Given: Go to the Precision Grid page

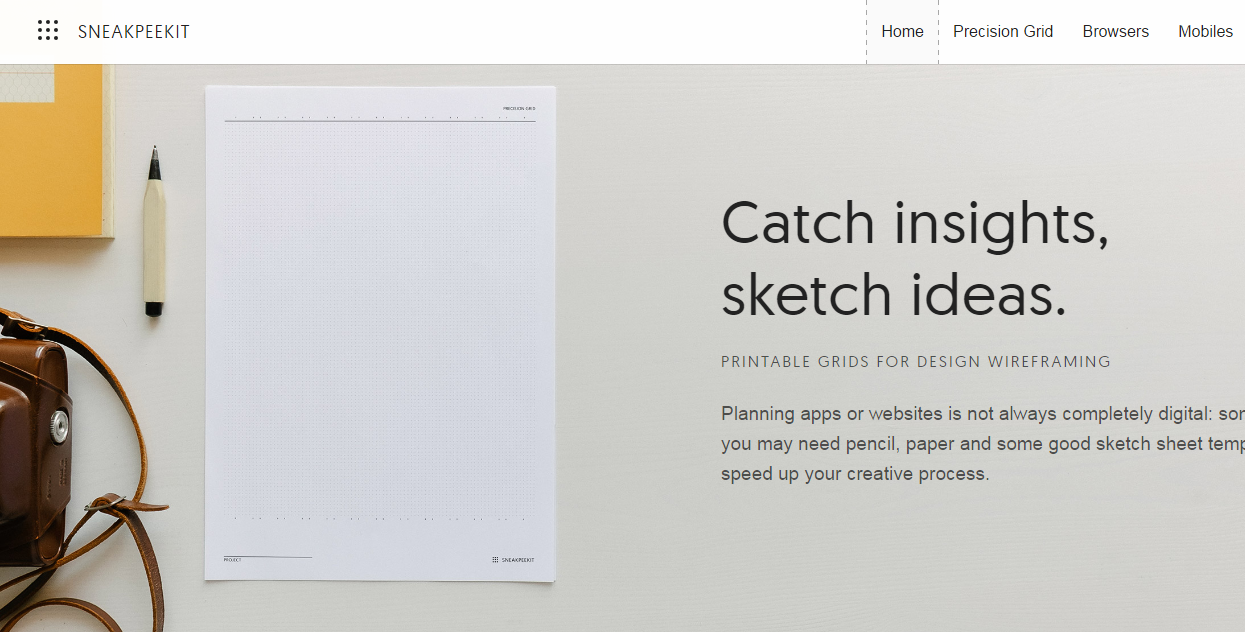Looking at the screenshot, I should click(x=1002, y=32).
